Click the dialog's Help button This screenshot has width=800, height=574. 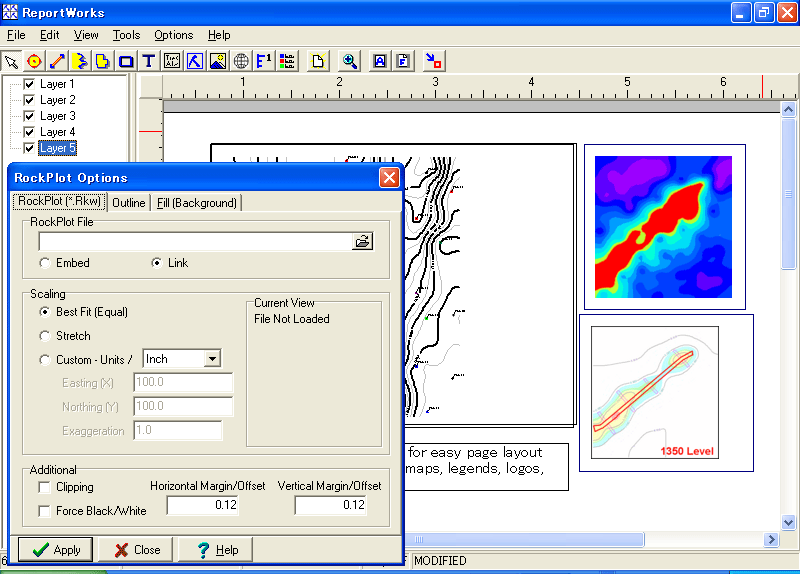[x=216, y=550]
